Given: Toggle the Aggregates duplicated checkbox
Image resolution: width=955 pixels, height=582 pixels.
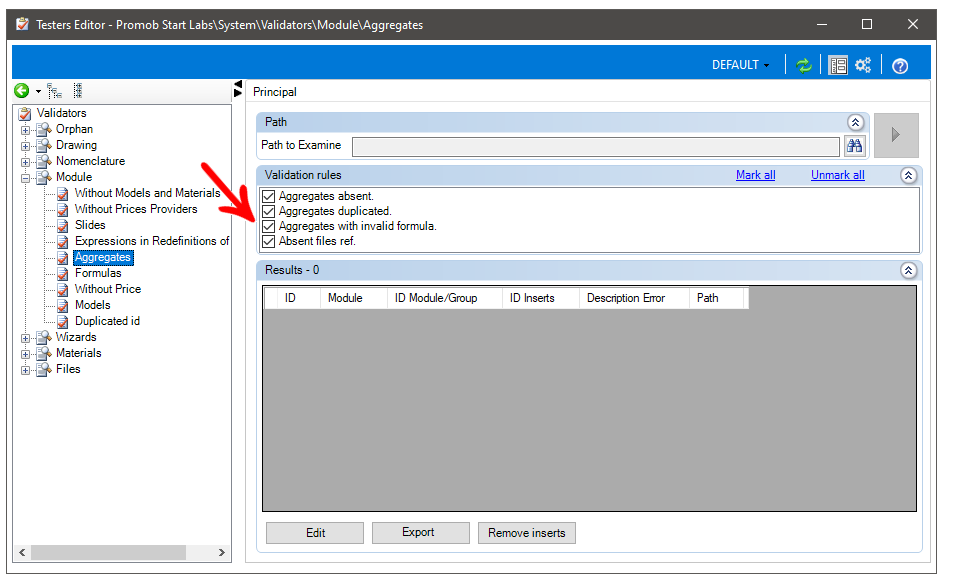Looking at the screenshot, I should (268, 212).
